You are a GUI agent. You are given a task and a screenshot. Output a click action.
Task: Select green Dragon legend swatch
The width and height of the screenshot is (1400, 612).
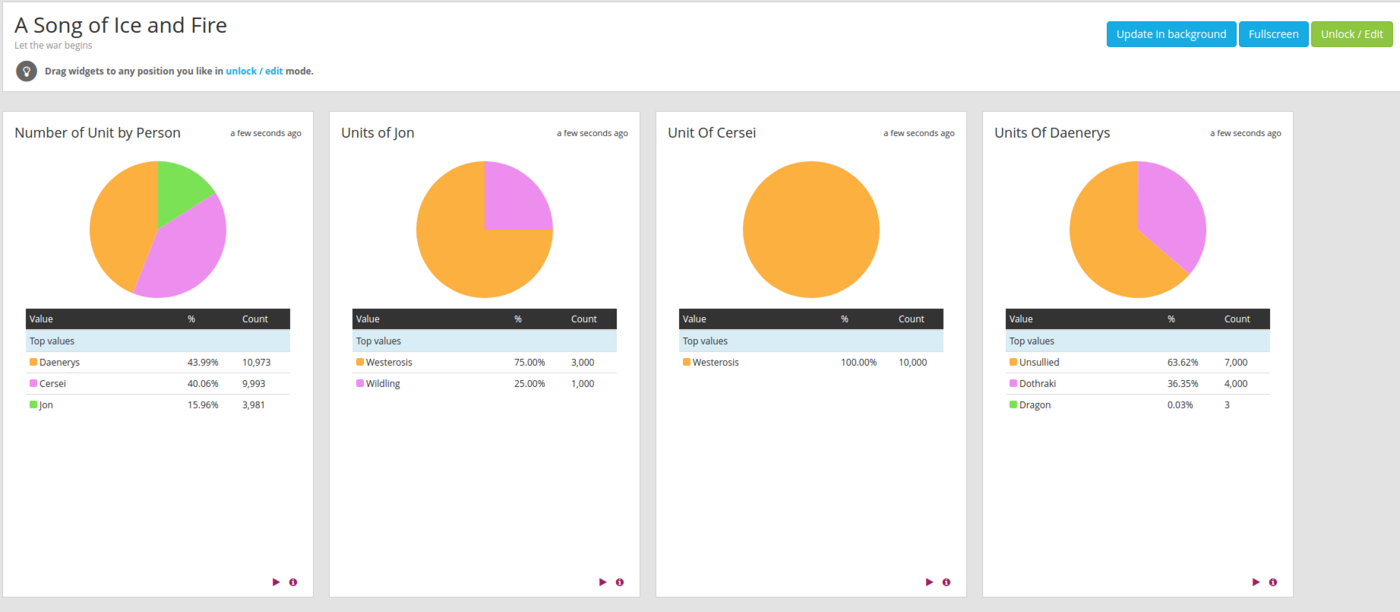[x=1013, y=405]
